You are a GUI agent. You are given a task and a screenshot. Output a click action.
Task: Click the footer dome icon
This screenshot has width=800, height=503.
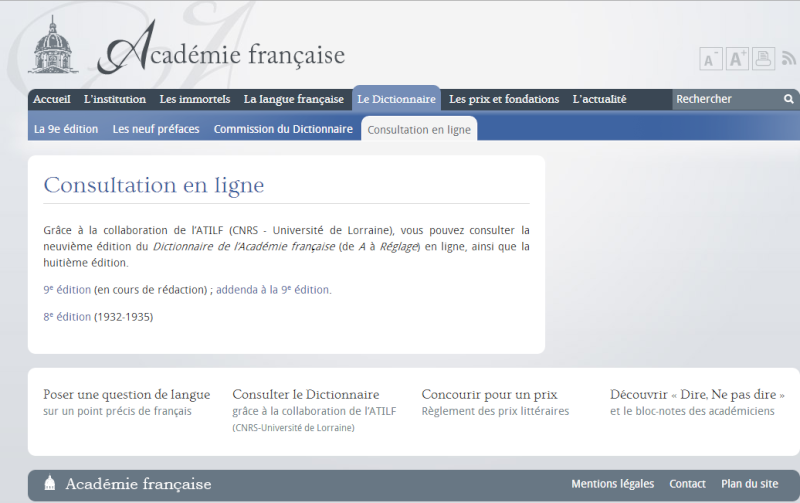pos(49,483)
